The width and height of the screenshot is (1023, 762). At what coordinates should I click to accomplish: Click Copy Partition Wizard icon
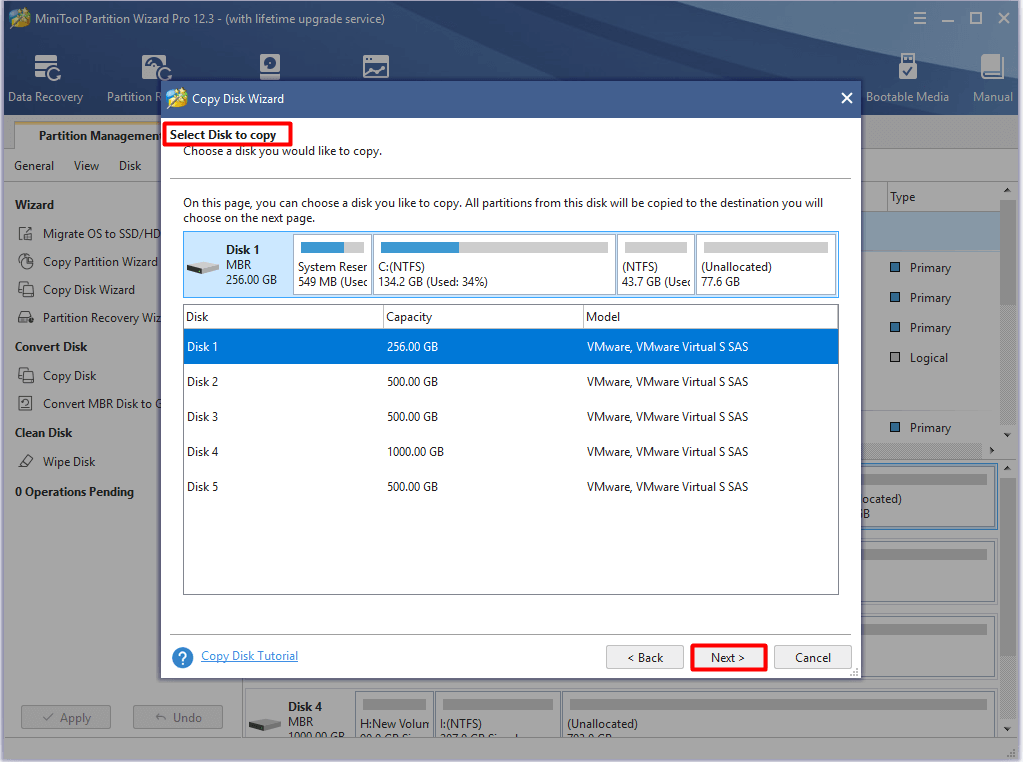click(25, 262)
